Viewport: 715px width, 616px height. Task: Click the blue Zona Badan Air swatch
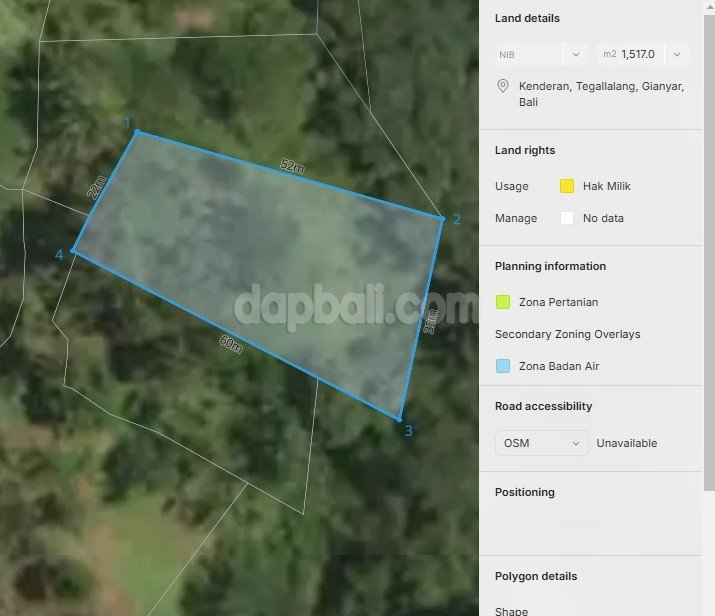coord(503,366)
